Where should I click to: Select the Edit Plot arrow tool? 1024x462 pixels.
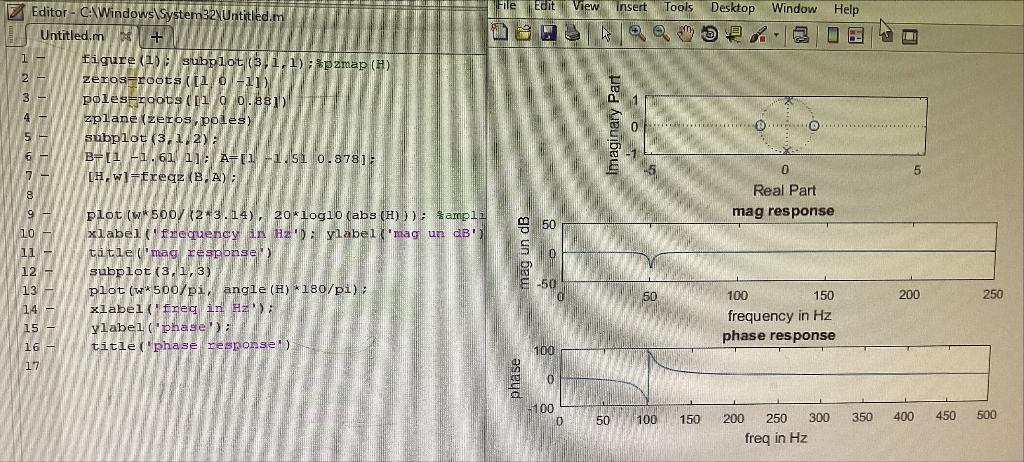[606, 34]
